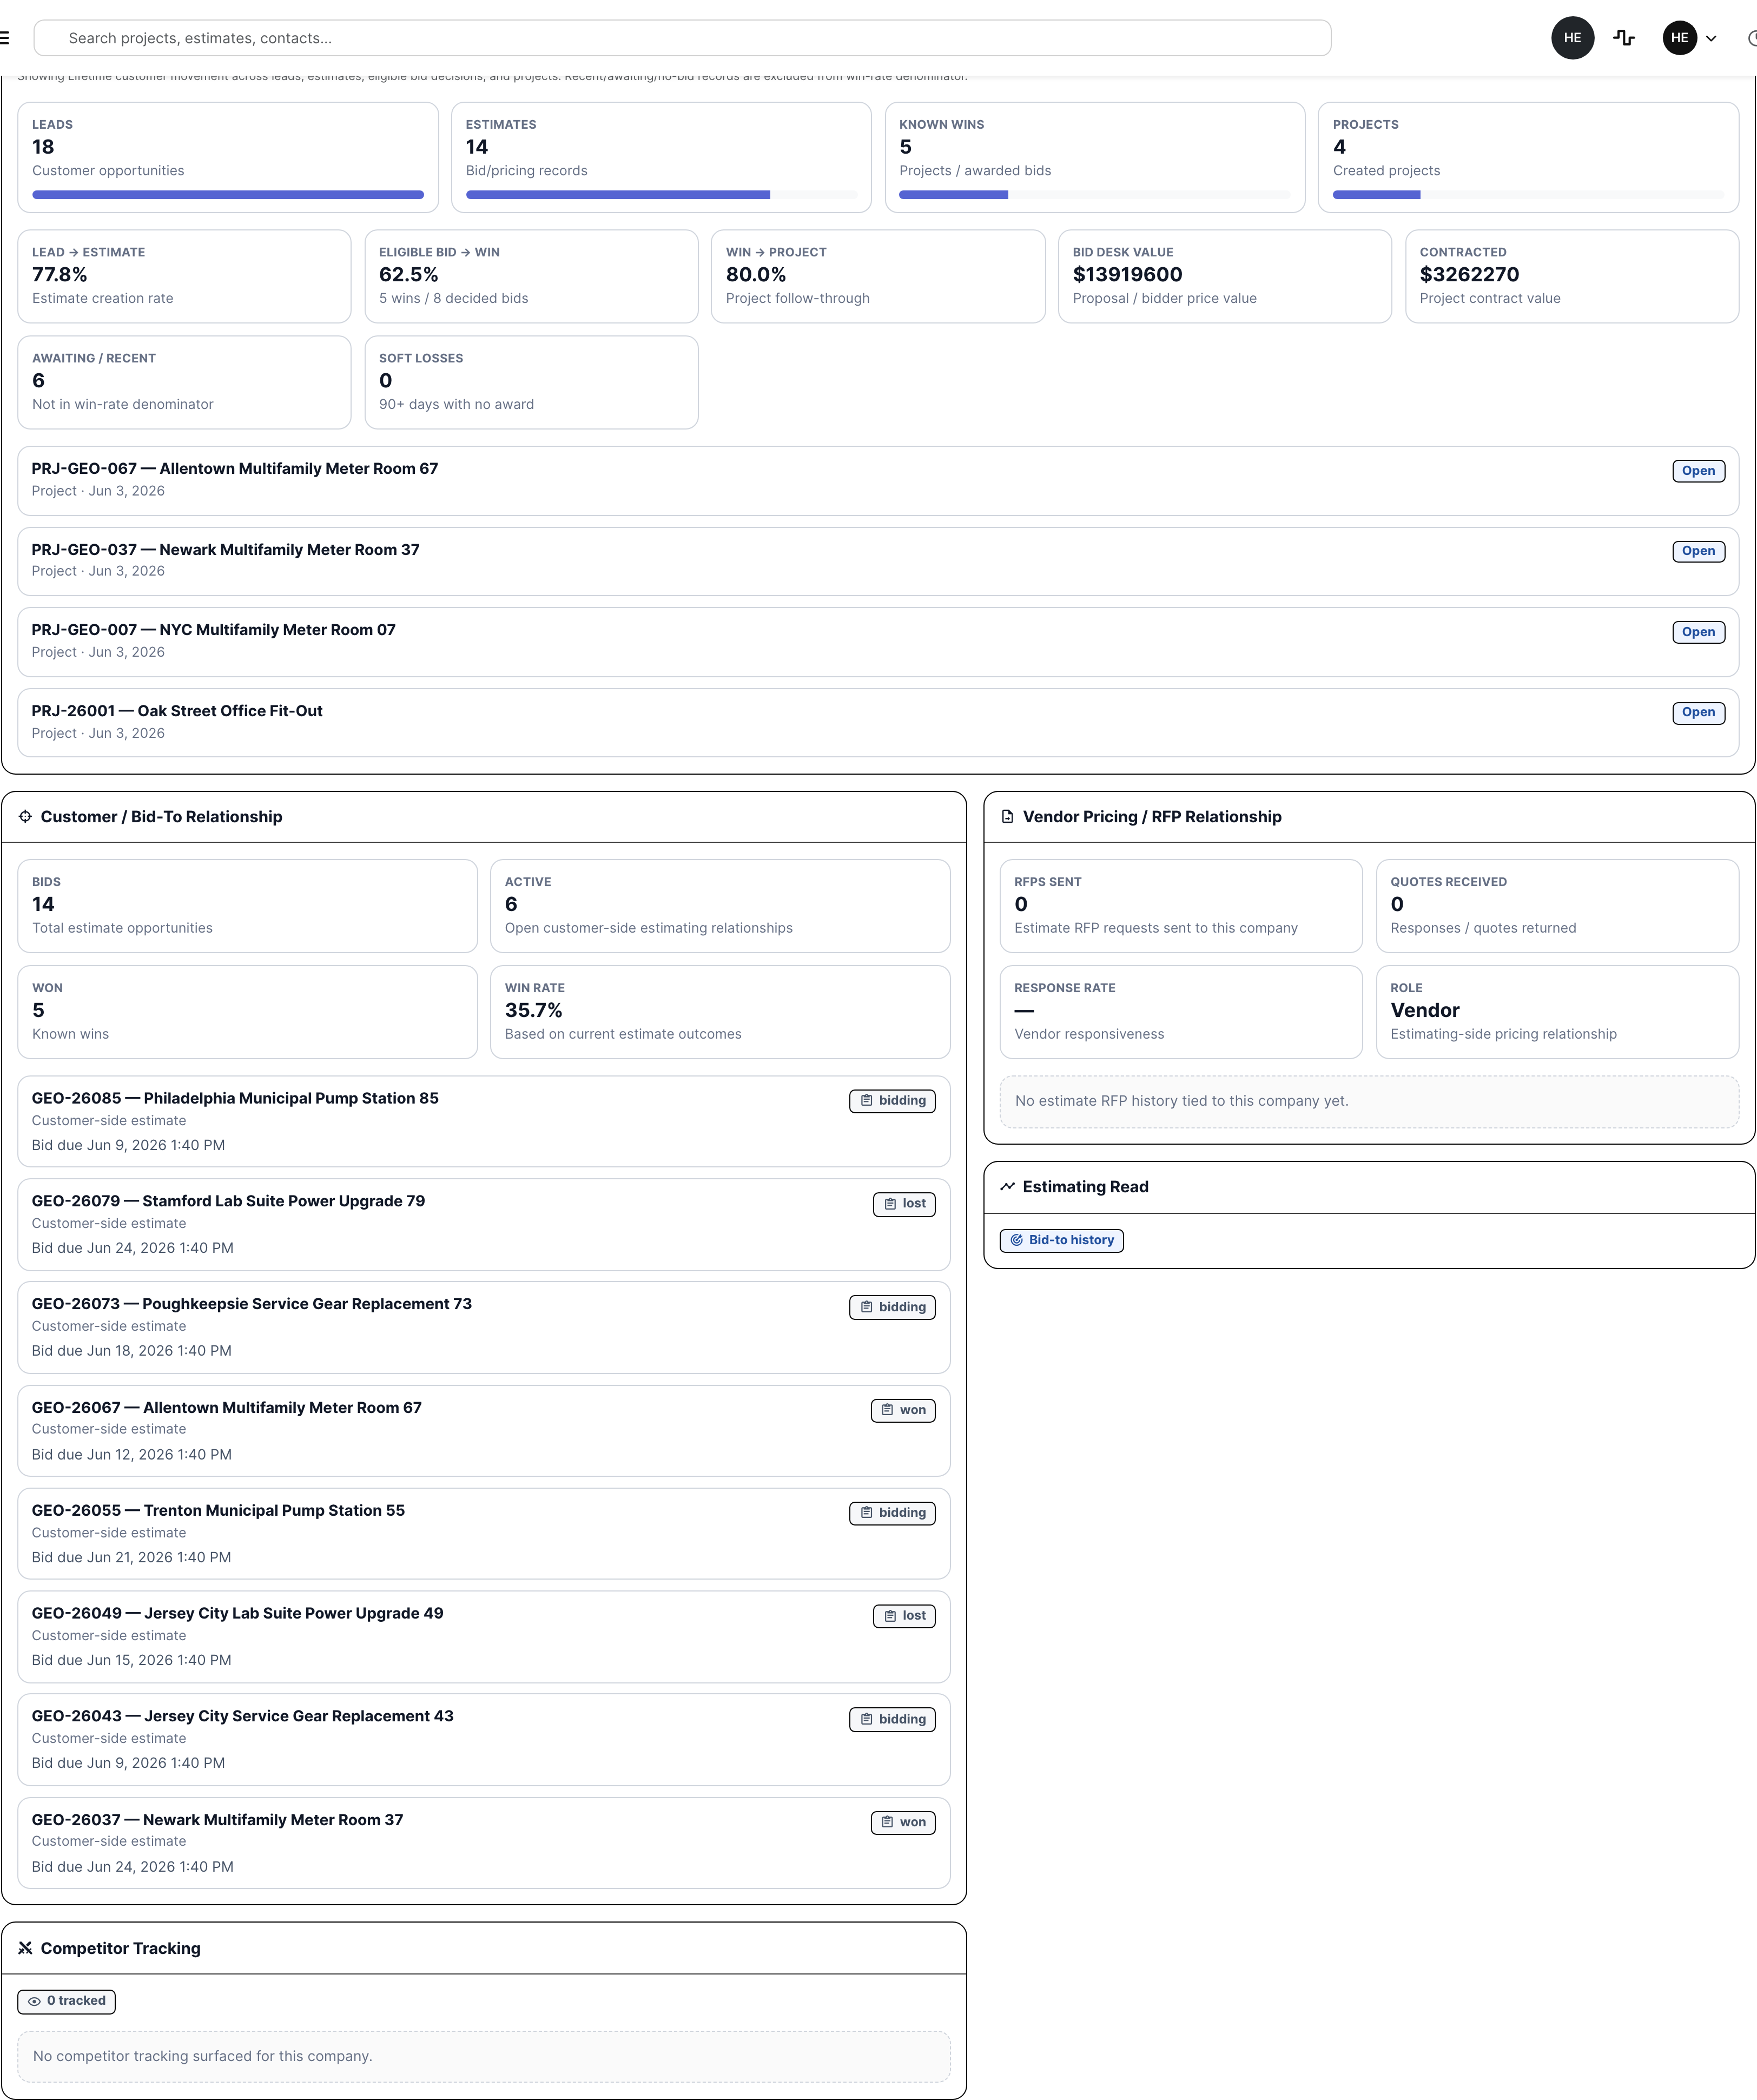Click the dark HE avatar beside search

1572,38
